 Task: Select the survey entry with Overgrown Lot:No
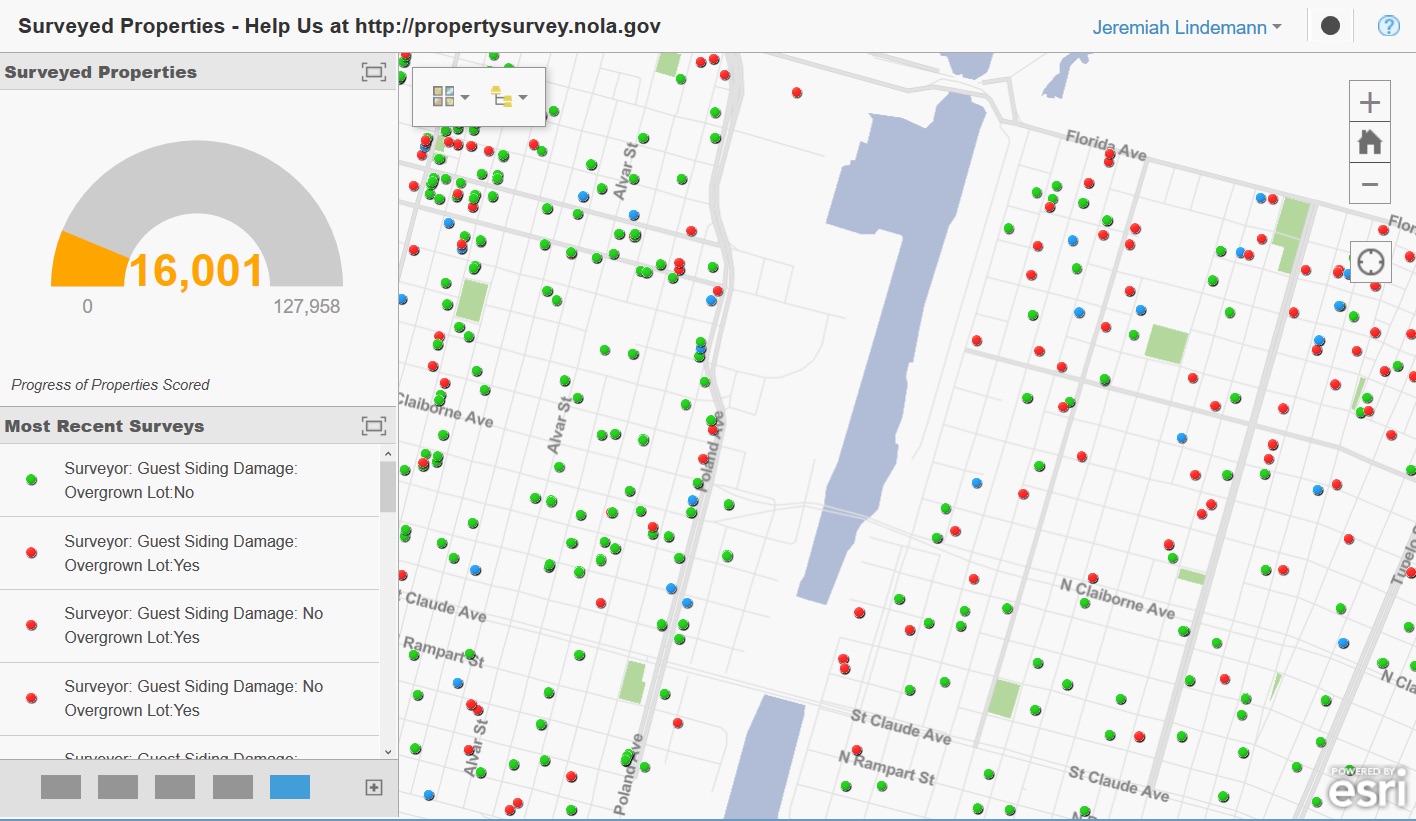pos(190,480)
